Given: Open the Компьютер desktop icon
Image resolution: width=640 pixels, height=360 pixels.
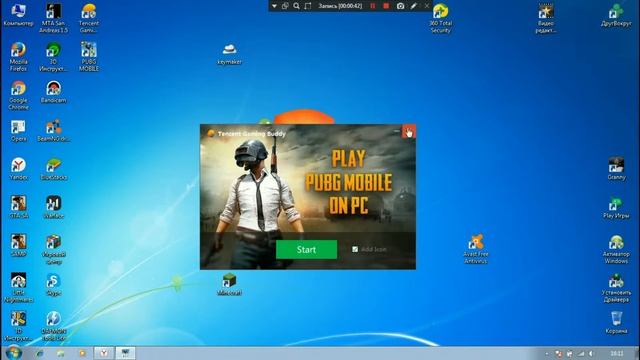Looking at the screenshot, I should click(18, 15).
